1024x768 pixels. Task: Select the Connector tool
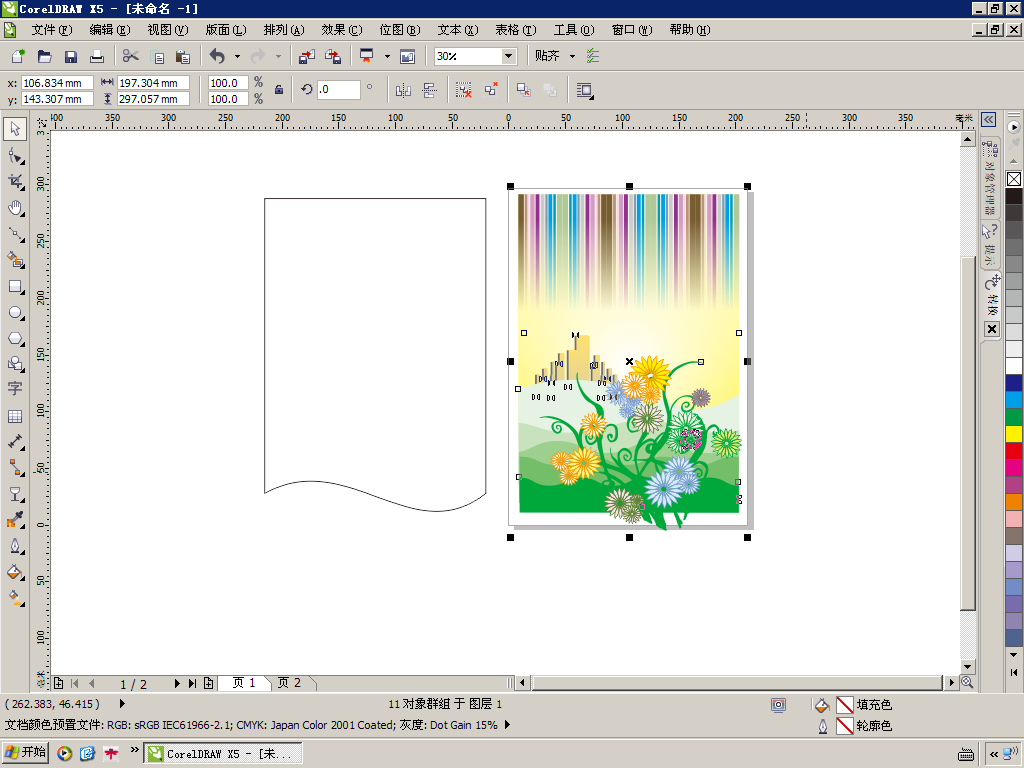pyautogui.click(x=15, y=468)
